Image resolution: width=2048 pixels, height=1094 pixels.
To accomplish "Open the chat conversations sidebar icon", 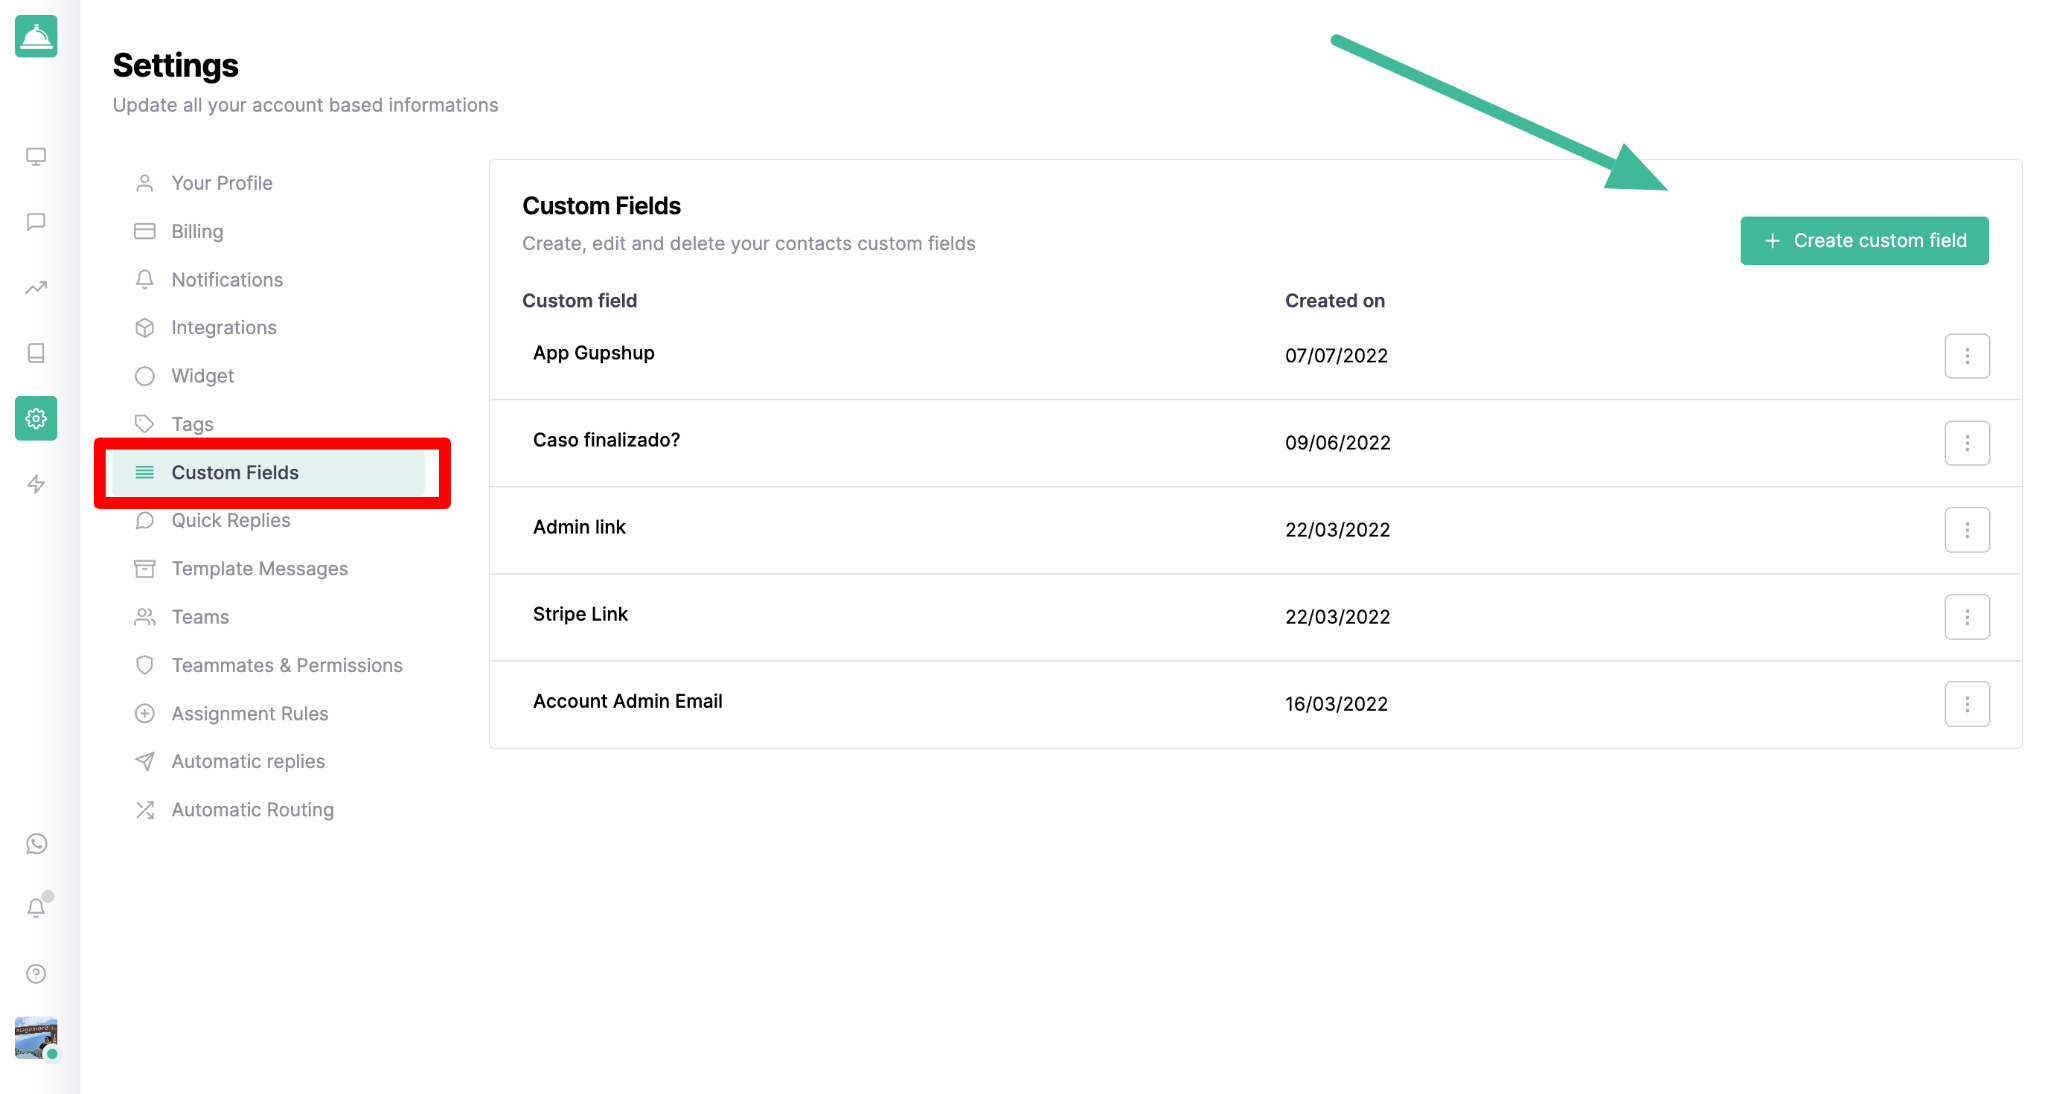I will click(x=36, y=222).
